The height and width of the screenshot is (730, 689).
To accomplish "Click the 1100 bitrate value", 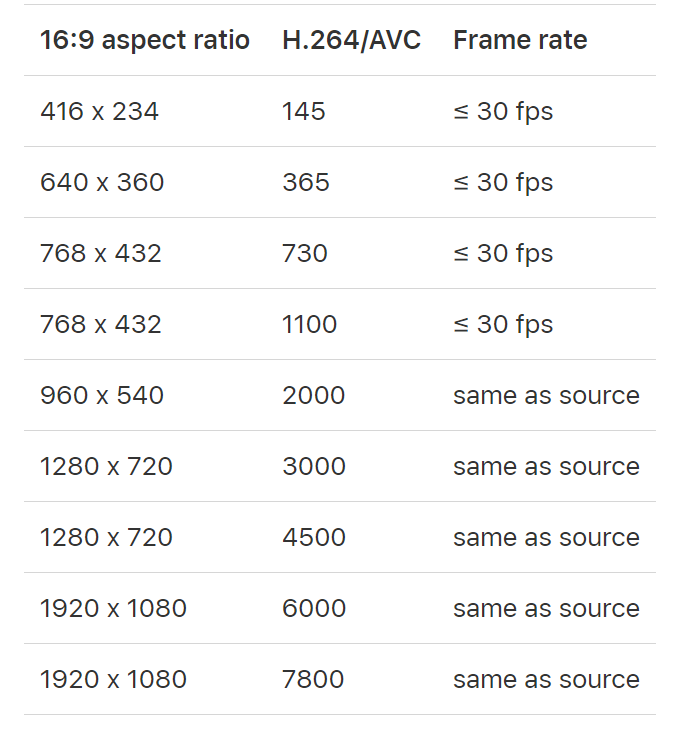I will (x=310, y=324).
